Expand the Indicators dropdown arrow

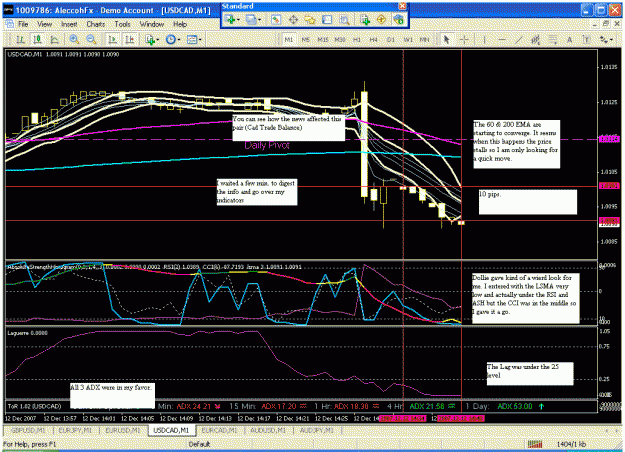pos(158,39)
